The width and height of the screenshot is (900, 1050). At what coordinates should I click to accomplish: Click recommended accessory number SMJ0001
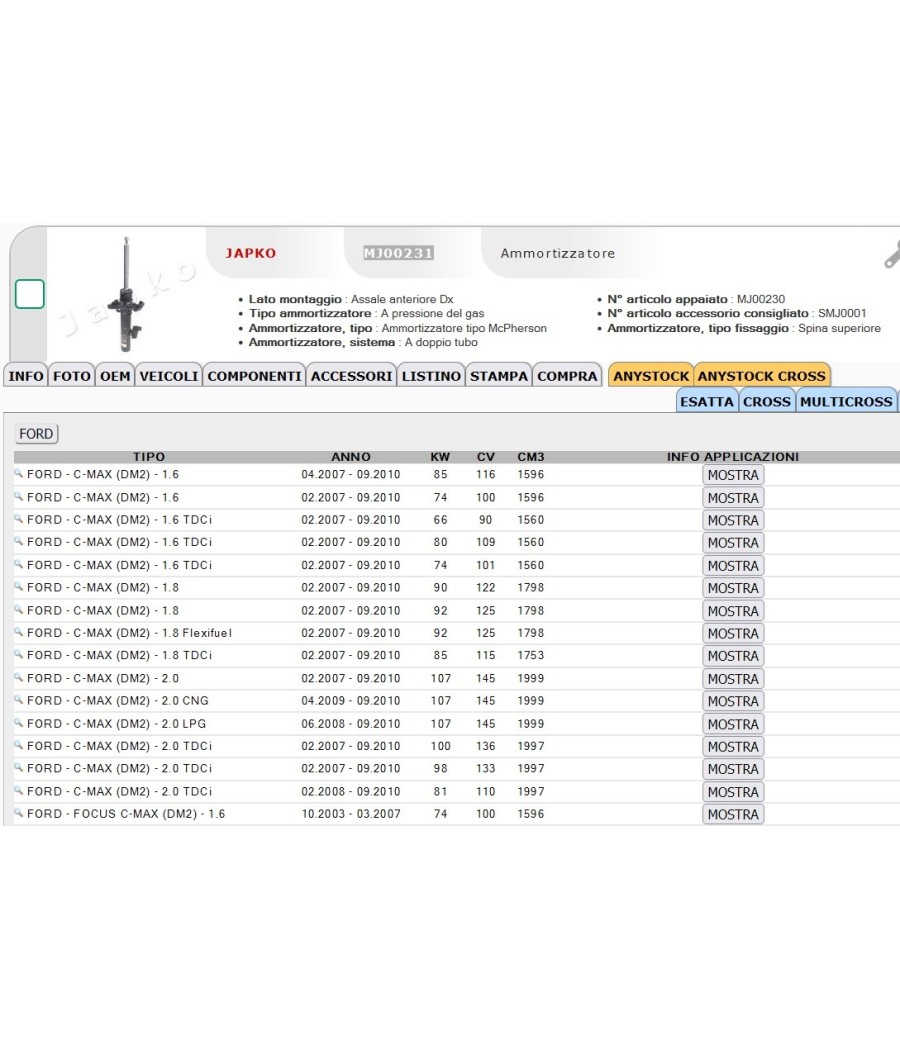tap(842, 313)
